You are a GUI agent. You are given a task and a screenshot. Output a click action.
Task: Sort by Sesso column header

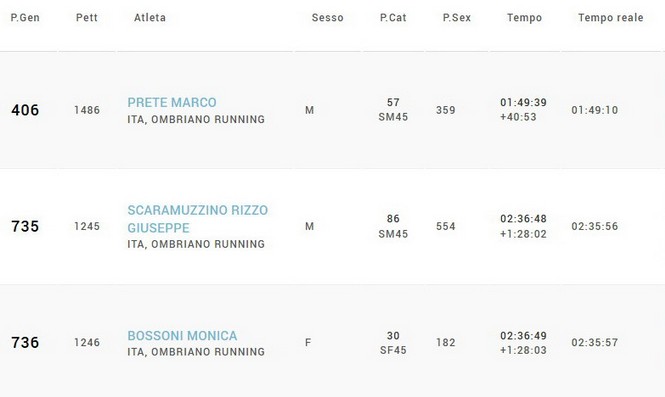coord(327,18)
